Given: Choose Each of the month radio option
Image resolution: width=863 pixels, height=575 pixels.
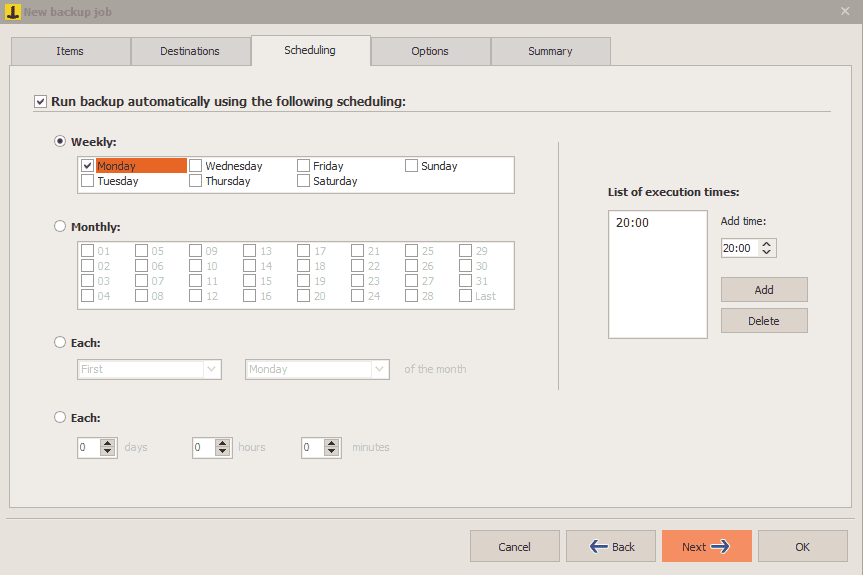Looking at the screenshot, I should (60, 342).
